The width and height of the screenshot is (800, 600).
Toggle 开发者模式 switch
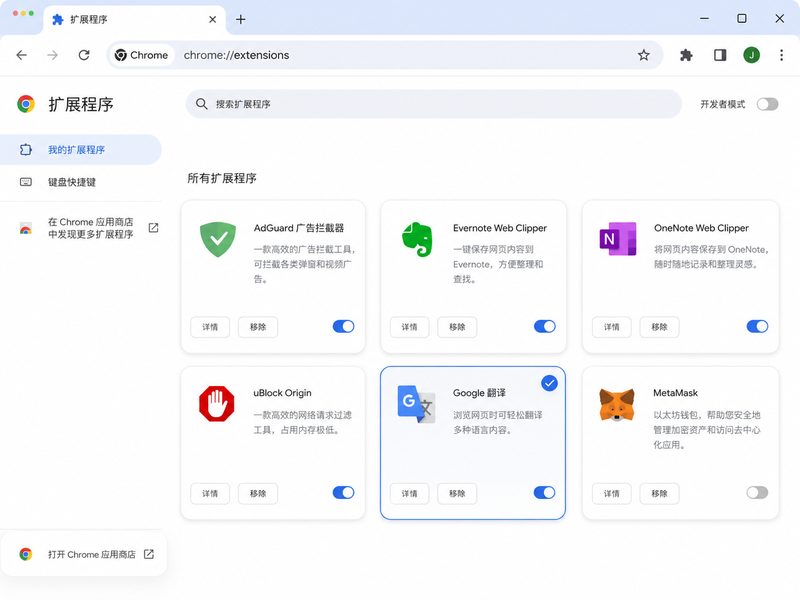coord(767,104)
